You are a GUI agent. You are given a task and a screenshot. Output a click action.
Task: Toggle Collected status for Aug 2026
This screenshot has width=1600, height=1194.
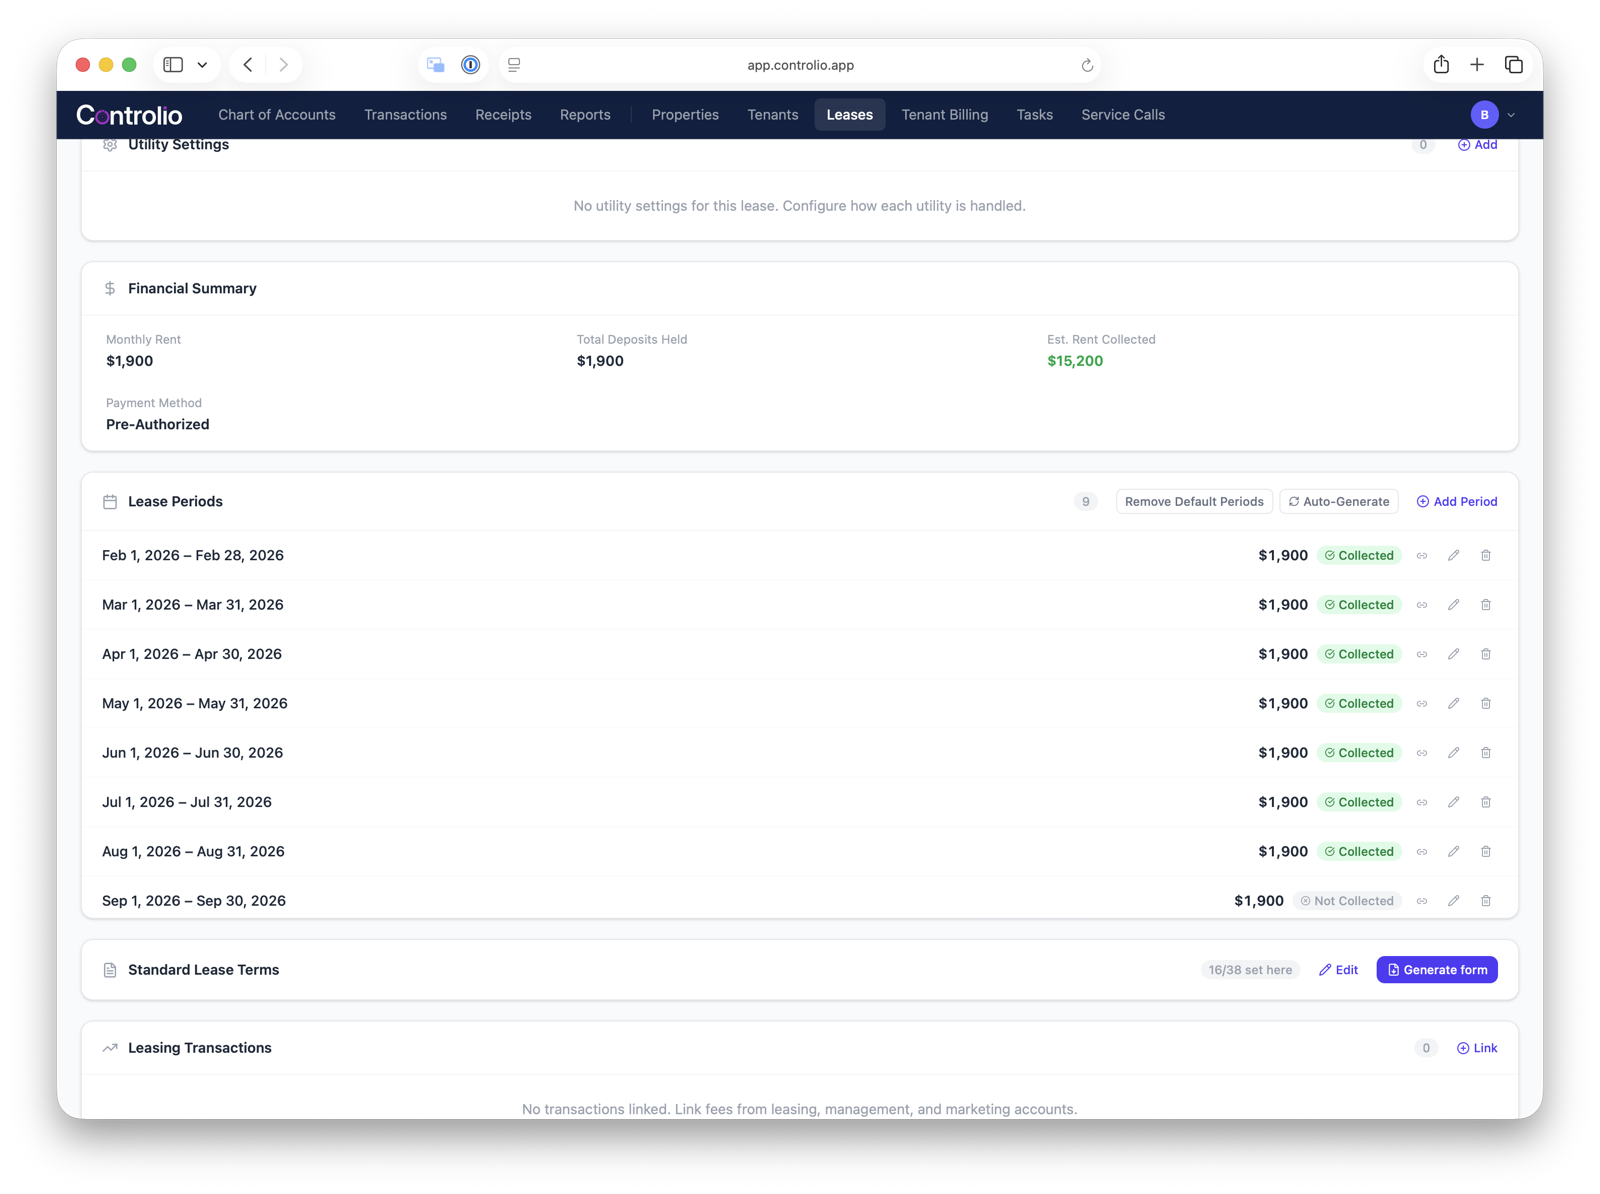pos(1359,852)
